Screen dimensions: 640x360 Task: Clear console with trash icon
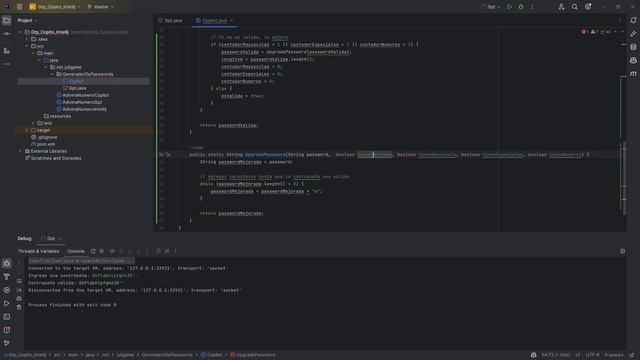(x=19, y=307)
